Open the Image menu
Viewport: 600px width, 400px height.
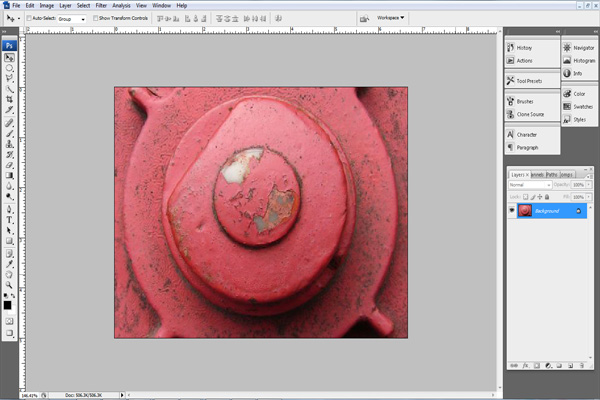pyautogui.click(x=47, y=6)
